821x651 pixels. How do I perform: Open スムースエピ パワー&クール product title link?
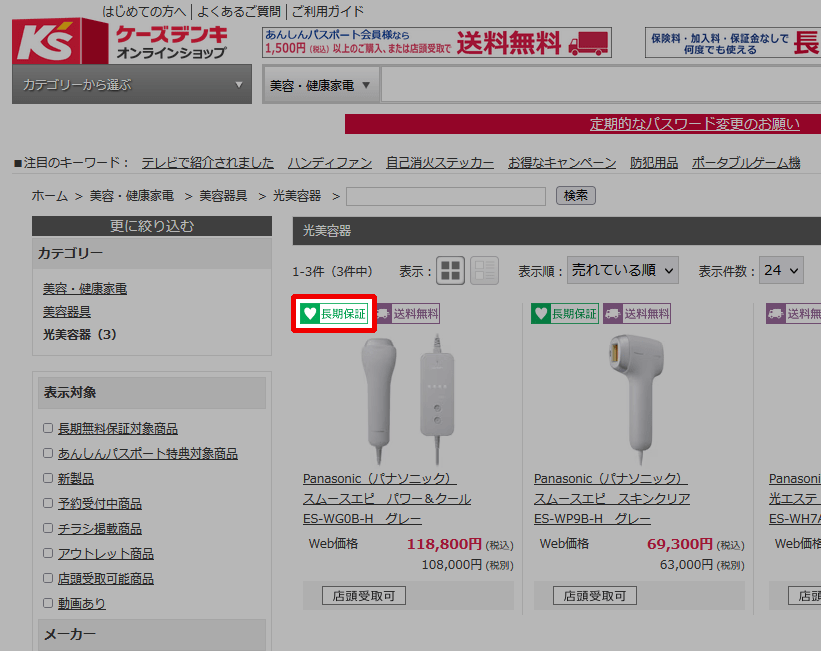point(387,499)
